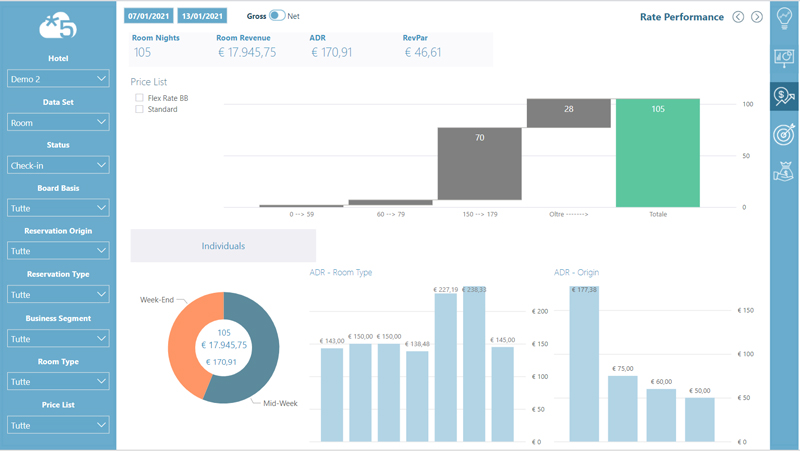Click the thin 60 --> 79 bar
This screenshot has height=451, width=800.
coord(390,203)
